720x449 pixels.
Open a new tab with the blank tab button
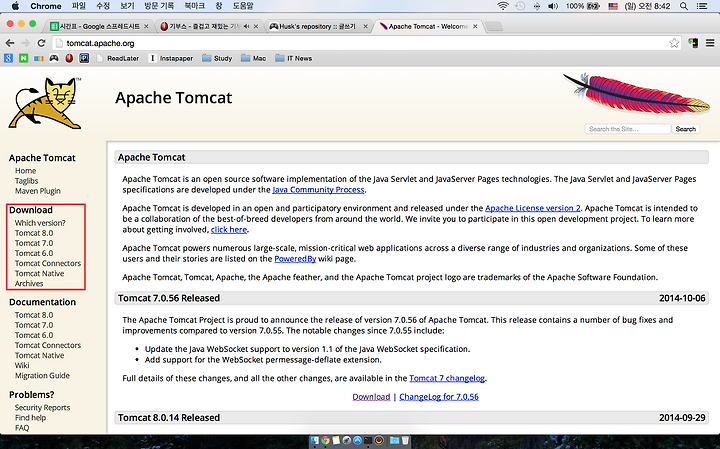click(x=494, y=27)
